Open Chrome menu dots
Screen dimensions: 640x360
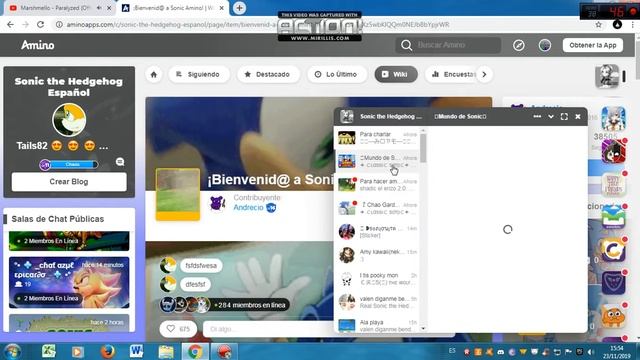click(633, 25)
